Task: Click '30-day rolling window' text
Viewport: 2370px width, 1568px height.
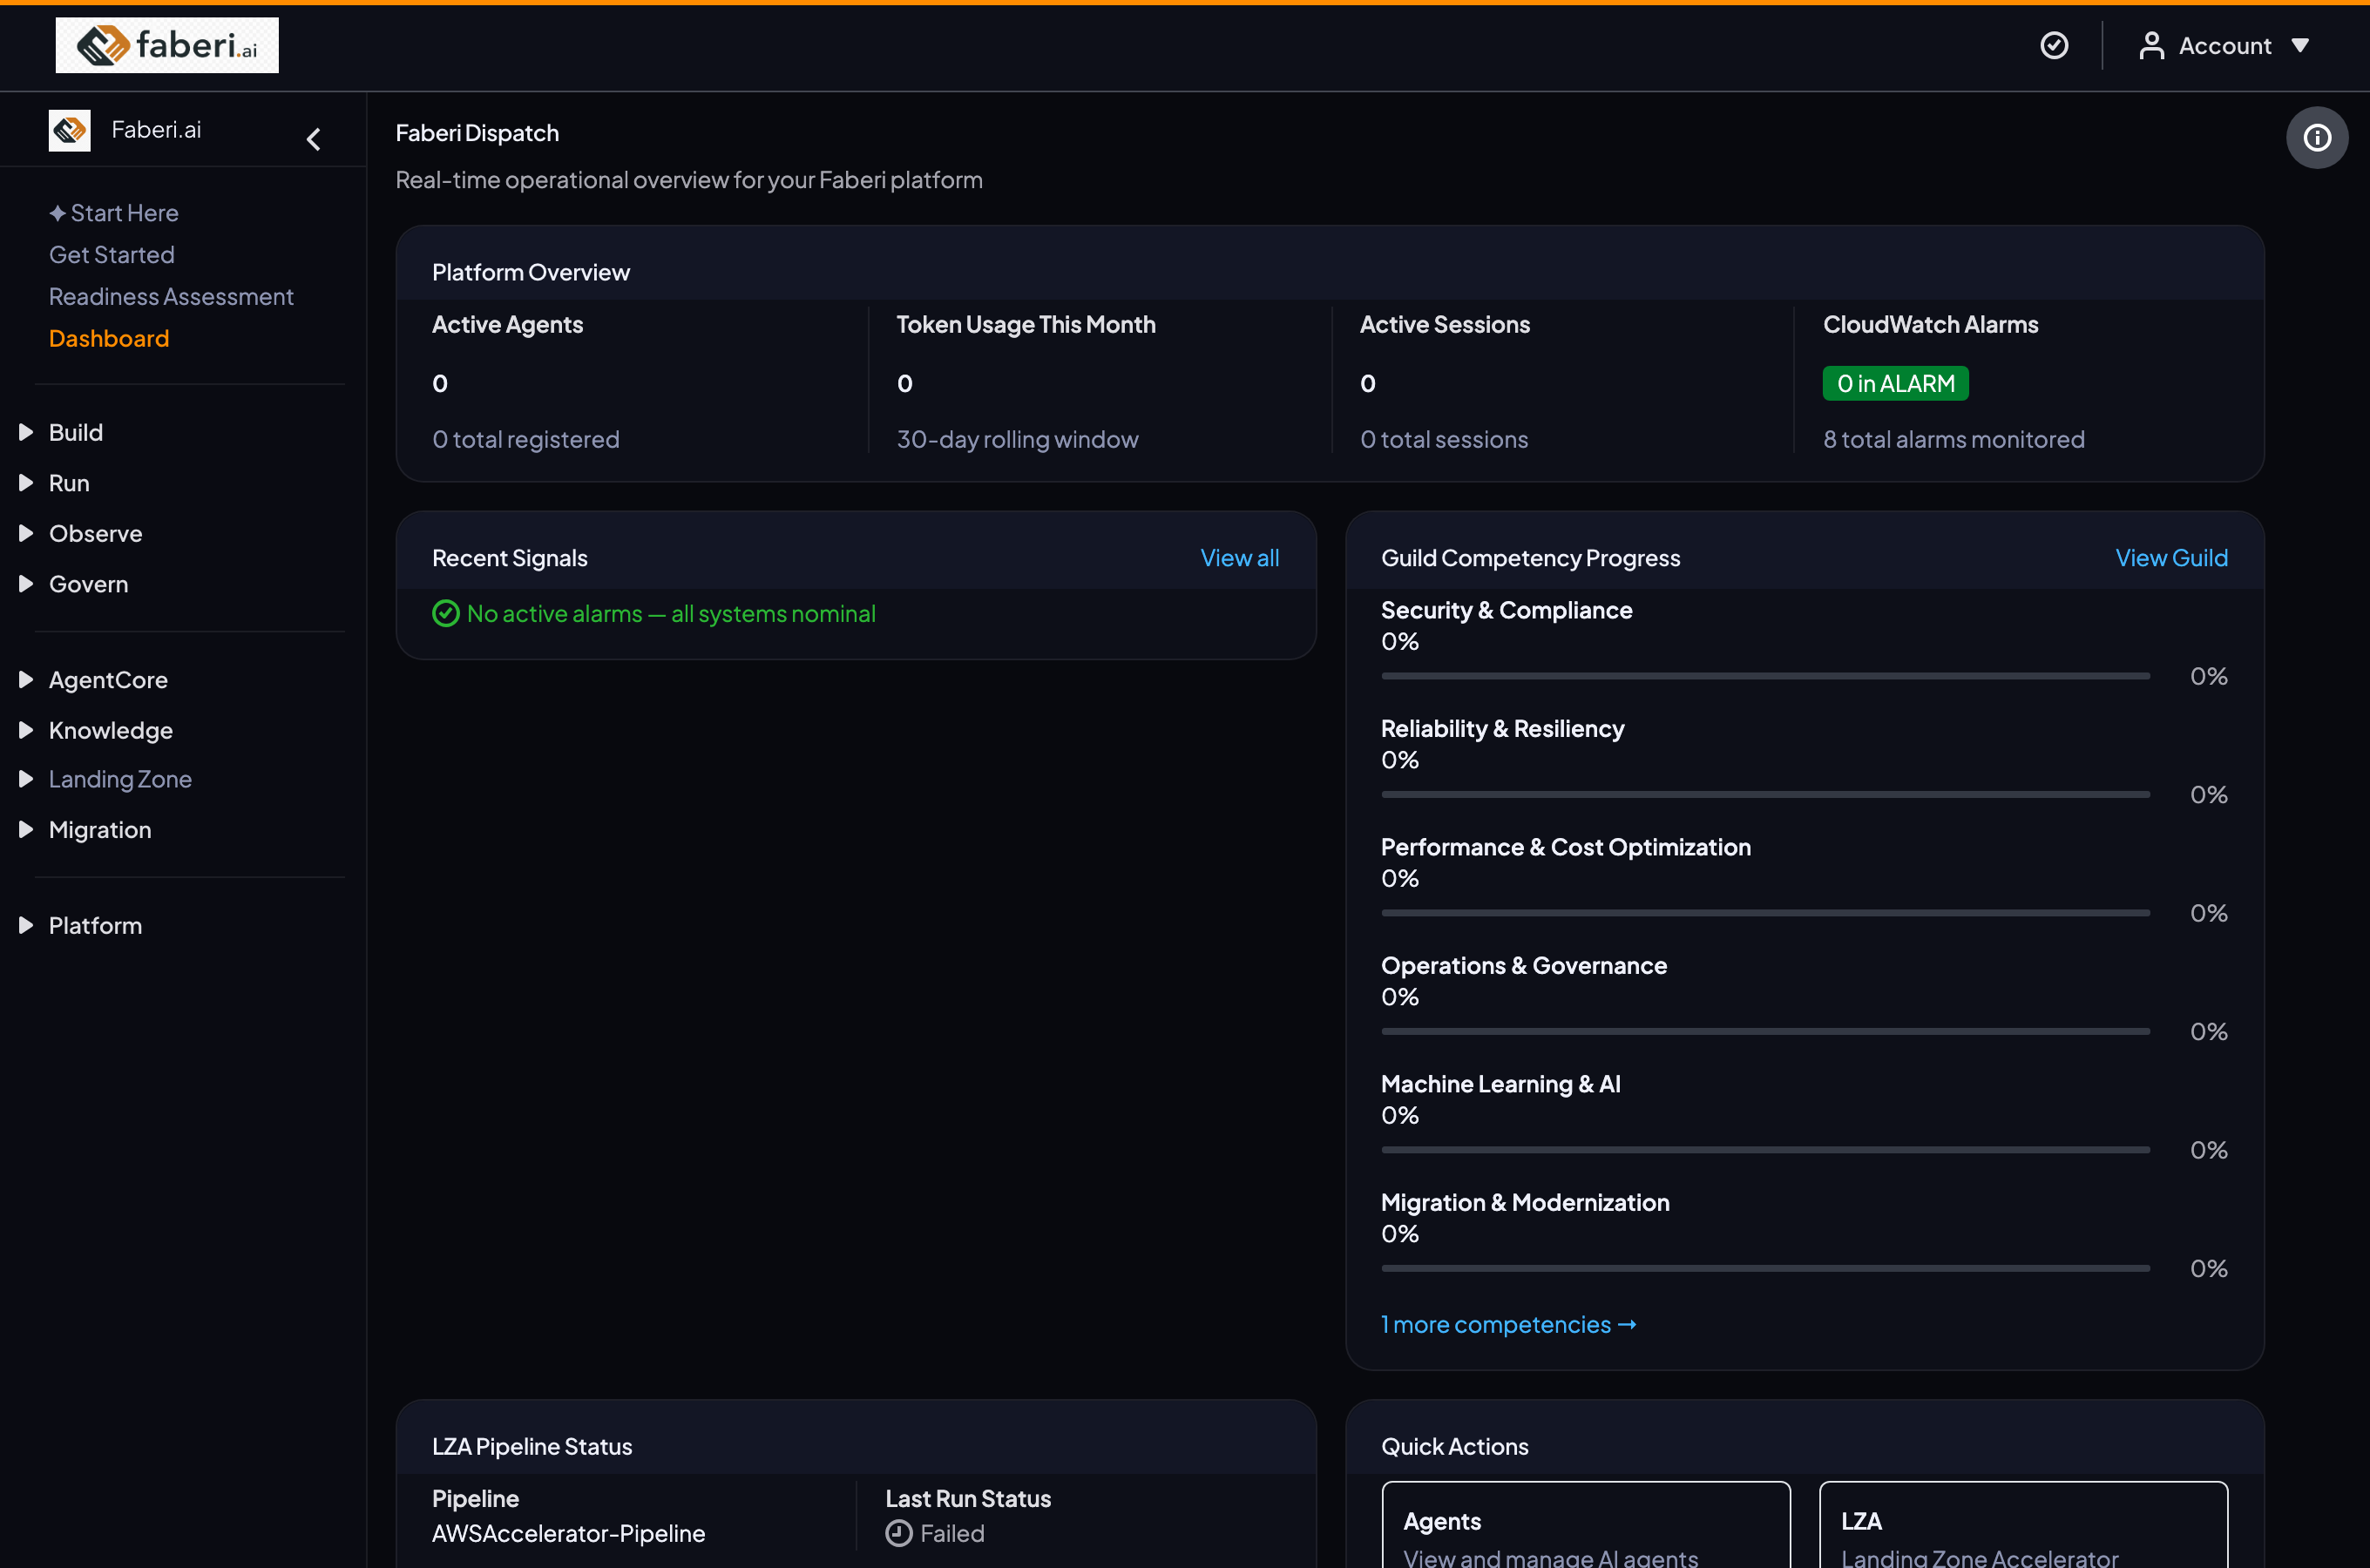Action: [1017, 439]
